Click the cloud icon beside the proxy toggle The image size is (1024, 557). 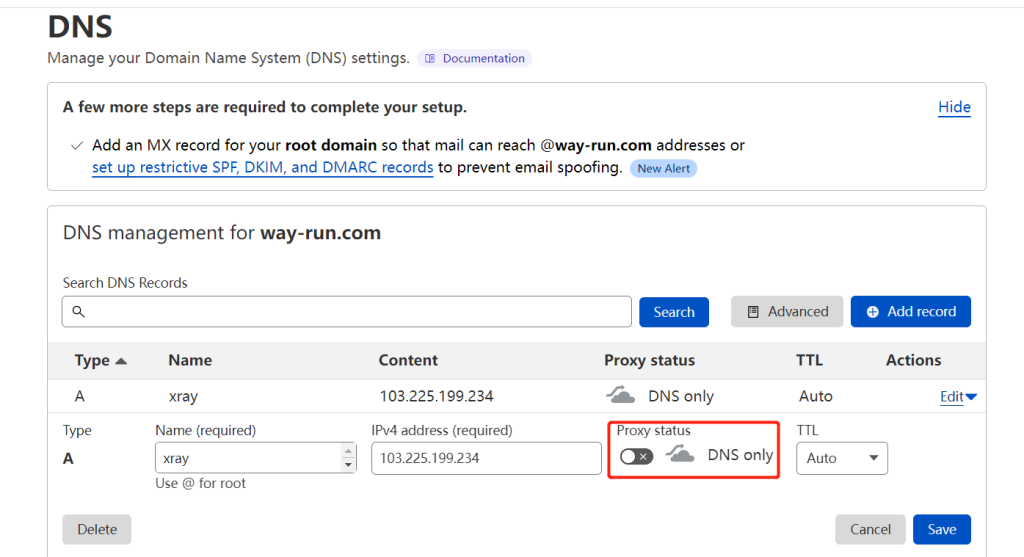[681, 455]
